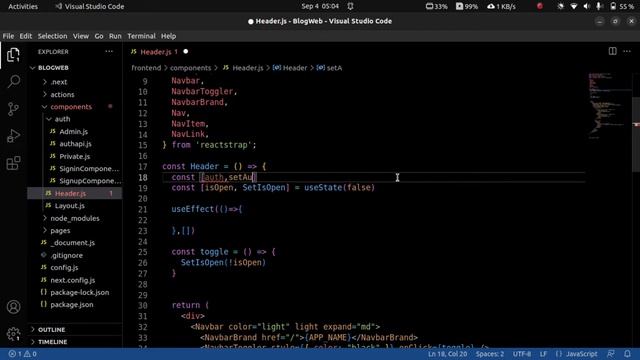Open config.js file
This screenshot has width=640, height=360.
[64, 268]
